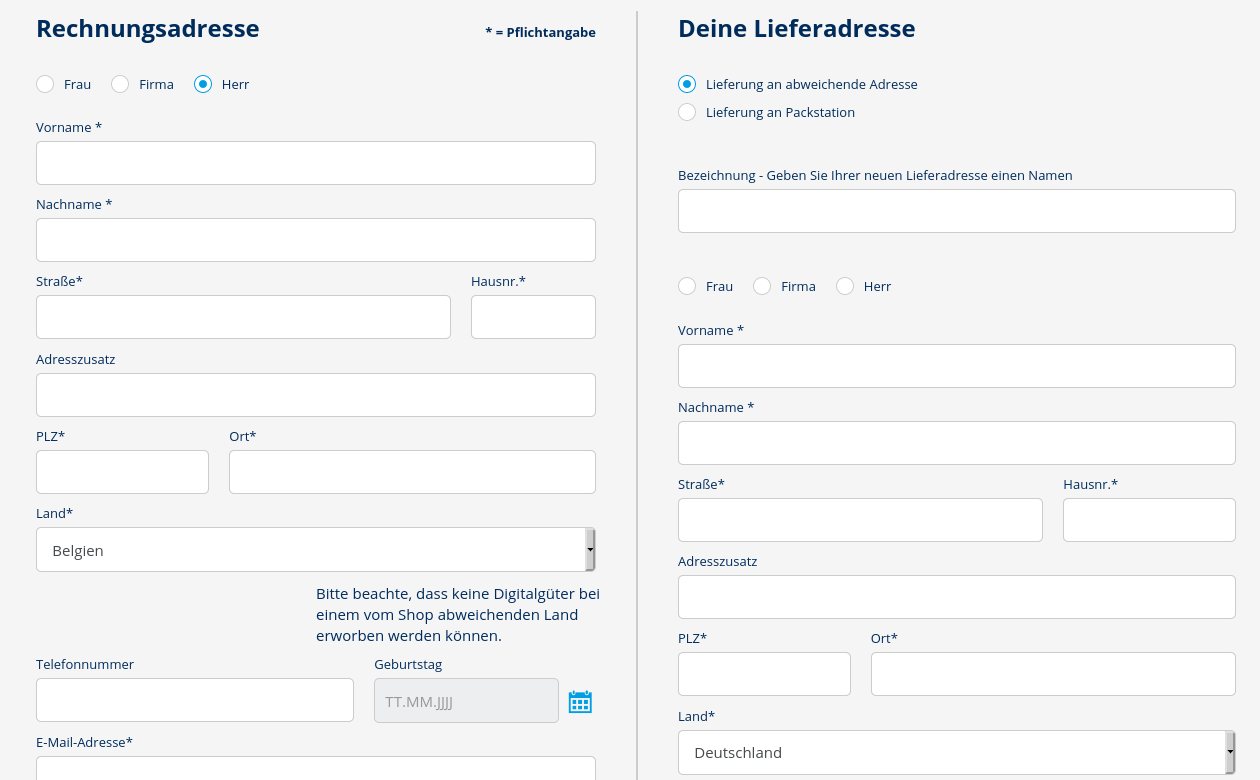Focus the E-Mail-Adresse input field
This screenshot has height=780, width=1260.
point(316,768)
